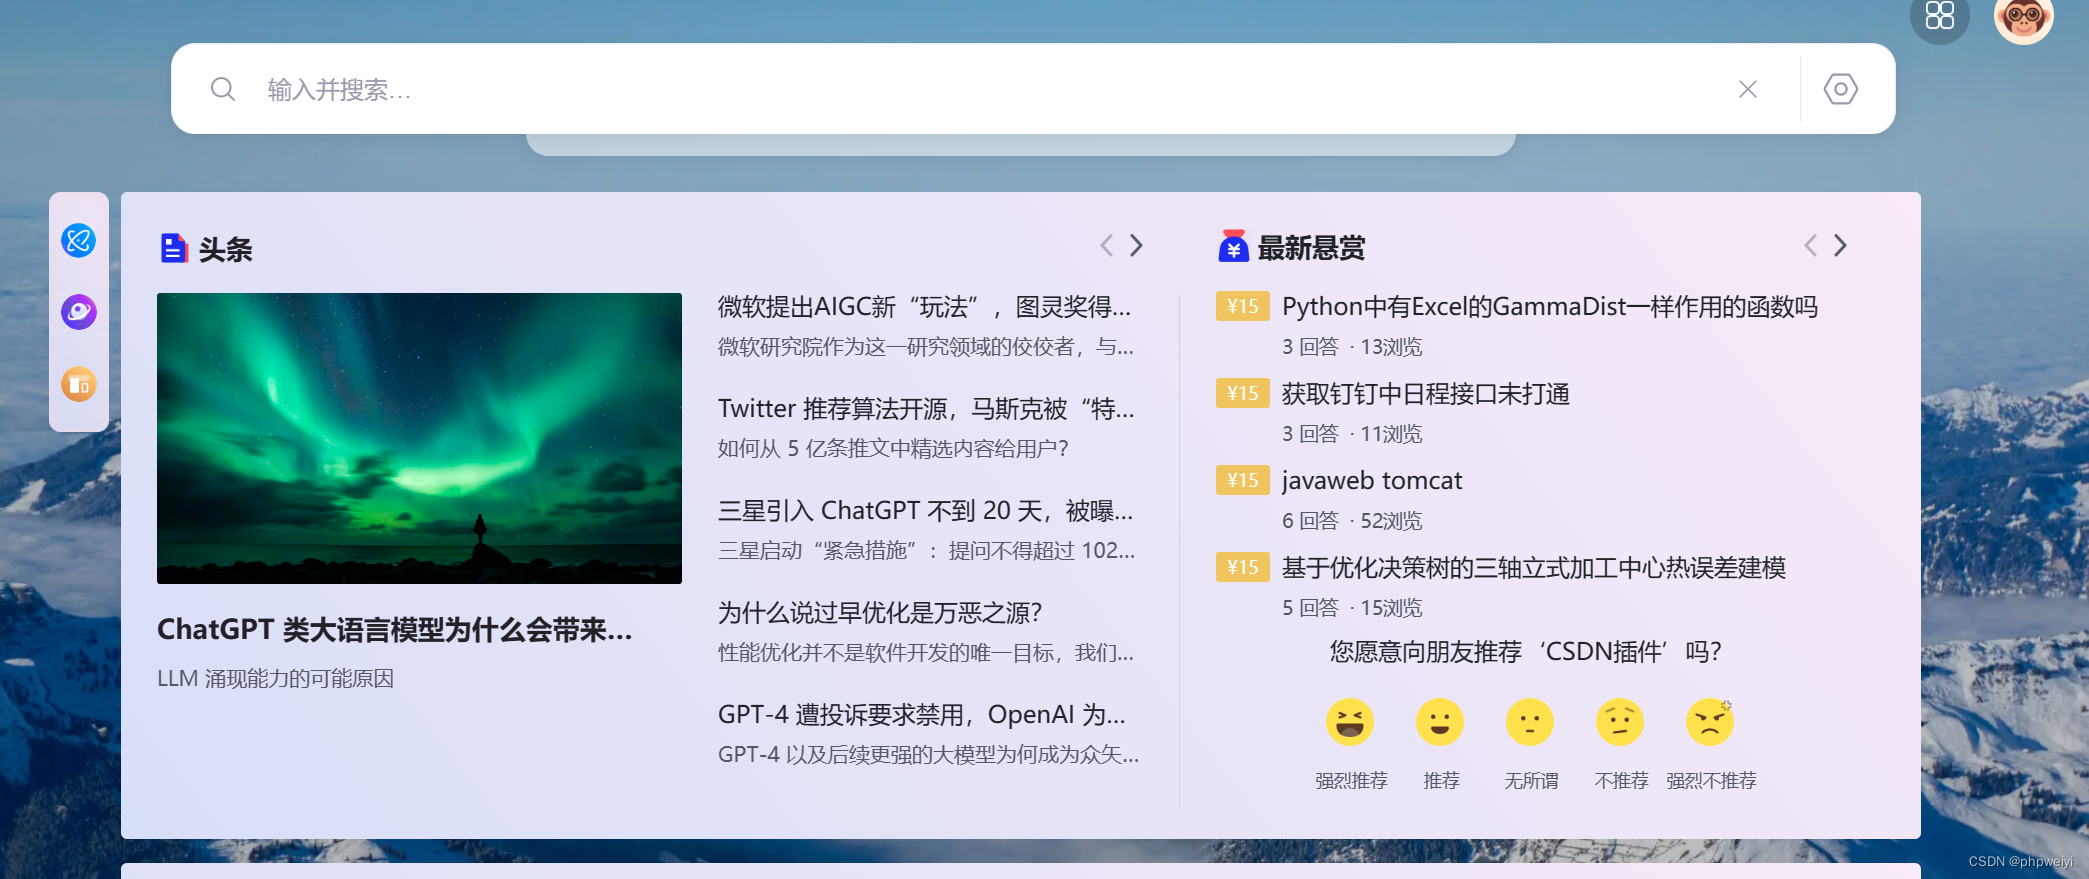Viewport: 2089px width, 879px height.
Task: Click 5 回答 · 15浏览 stats
Action: tap(1352, 608)
